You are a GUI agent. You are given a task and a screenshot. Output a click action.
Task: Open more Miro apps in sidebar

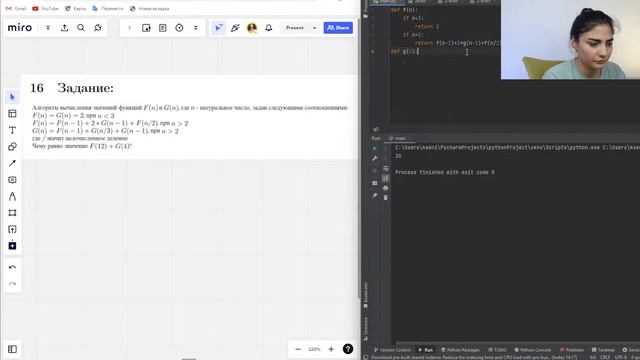(12, 246)
